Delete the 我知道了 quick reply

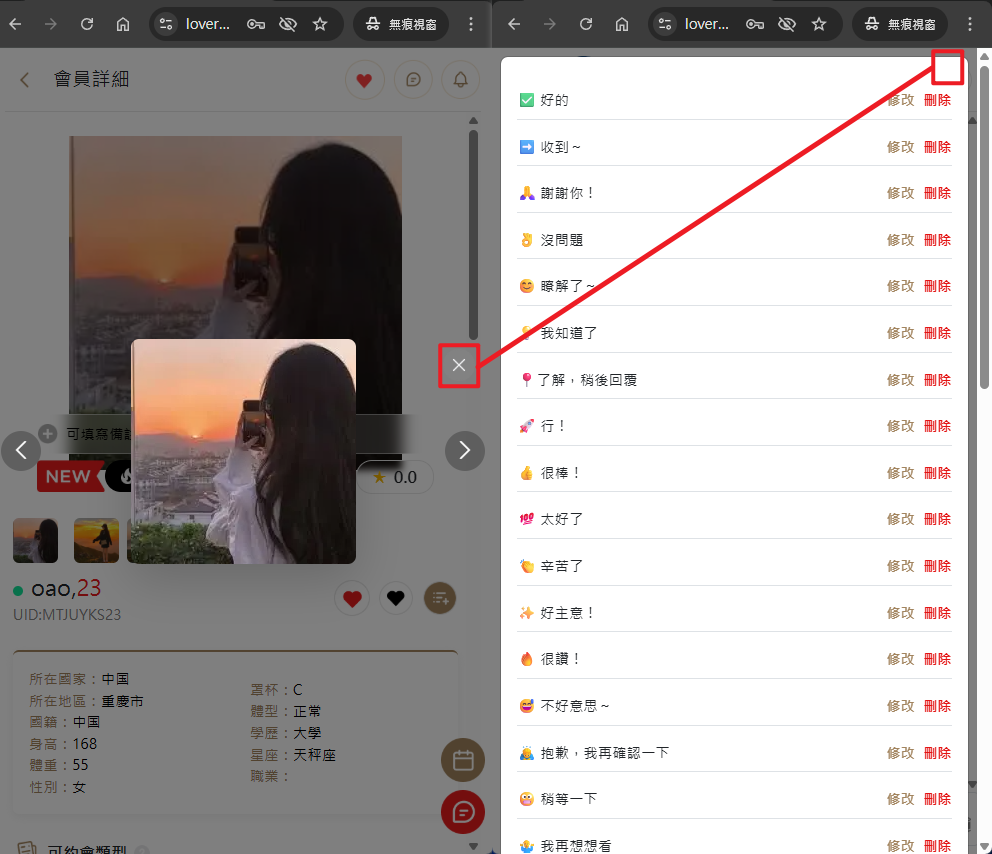(938, 333)
